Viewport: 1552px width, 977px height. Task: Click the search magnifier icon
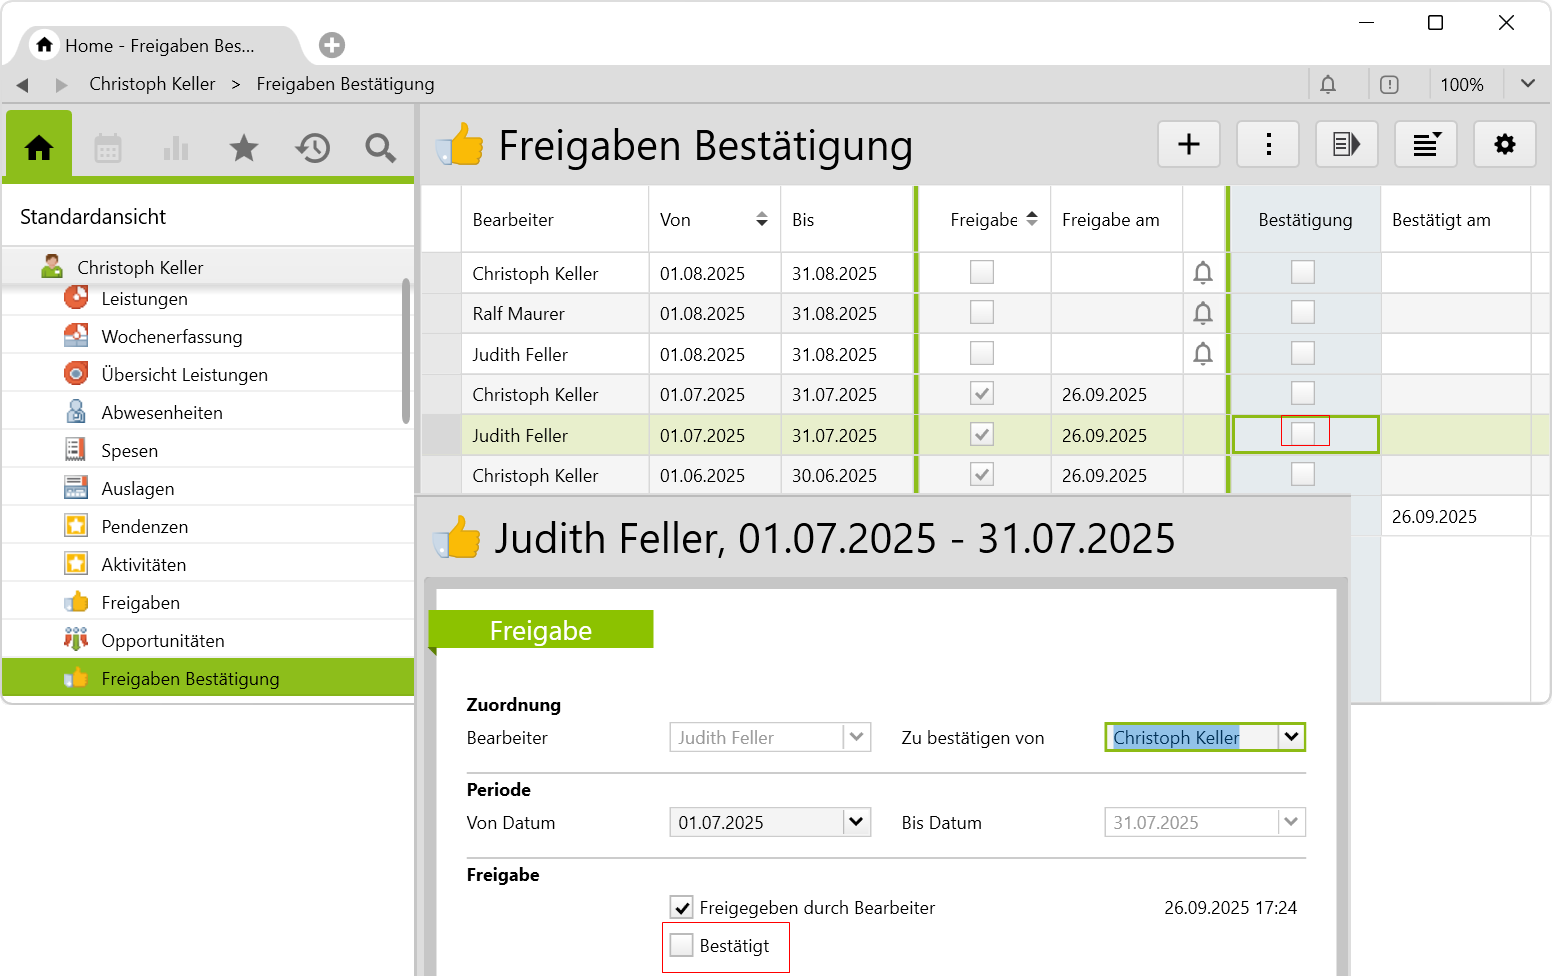tap(380, 149)
